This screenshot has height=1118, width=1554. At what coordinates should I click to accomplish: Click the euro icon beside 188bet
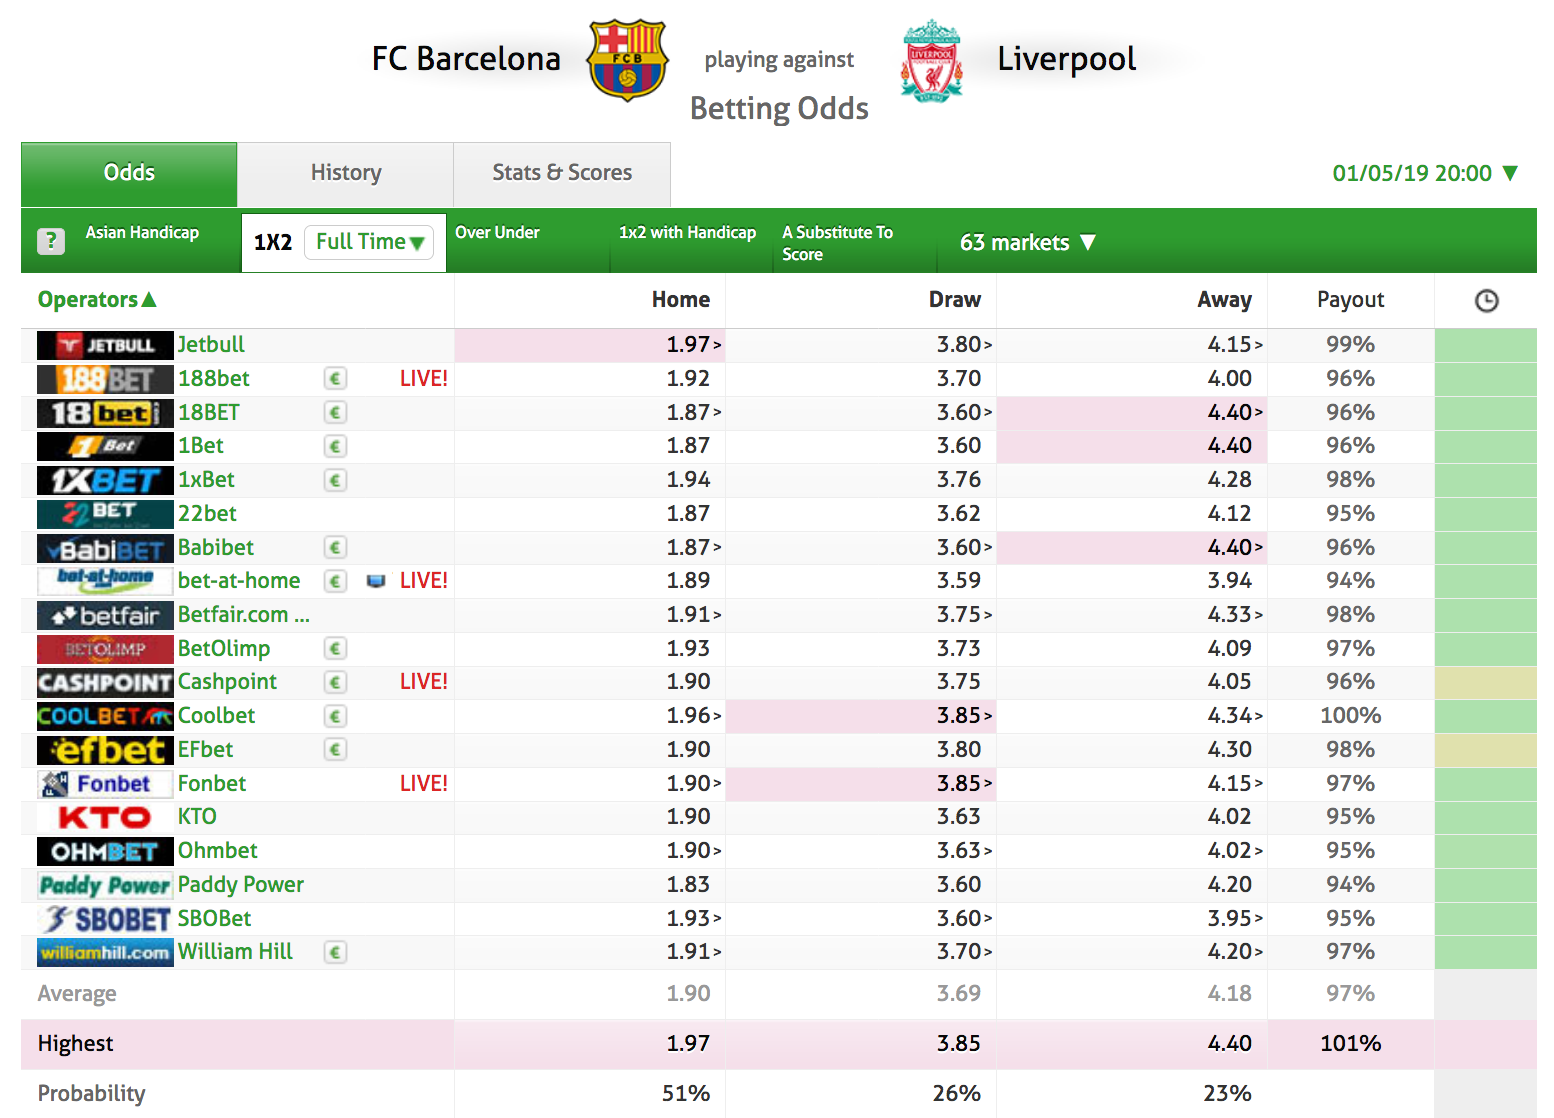335,378
